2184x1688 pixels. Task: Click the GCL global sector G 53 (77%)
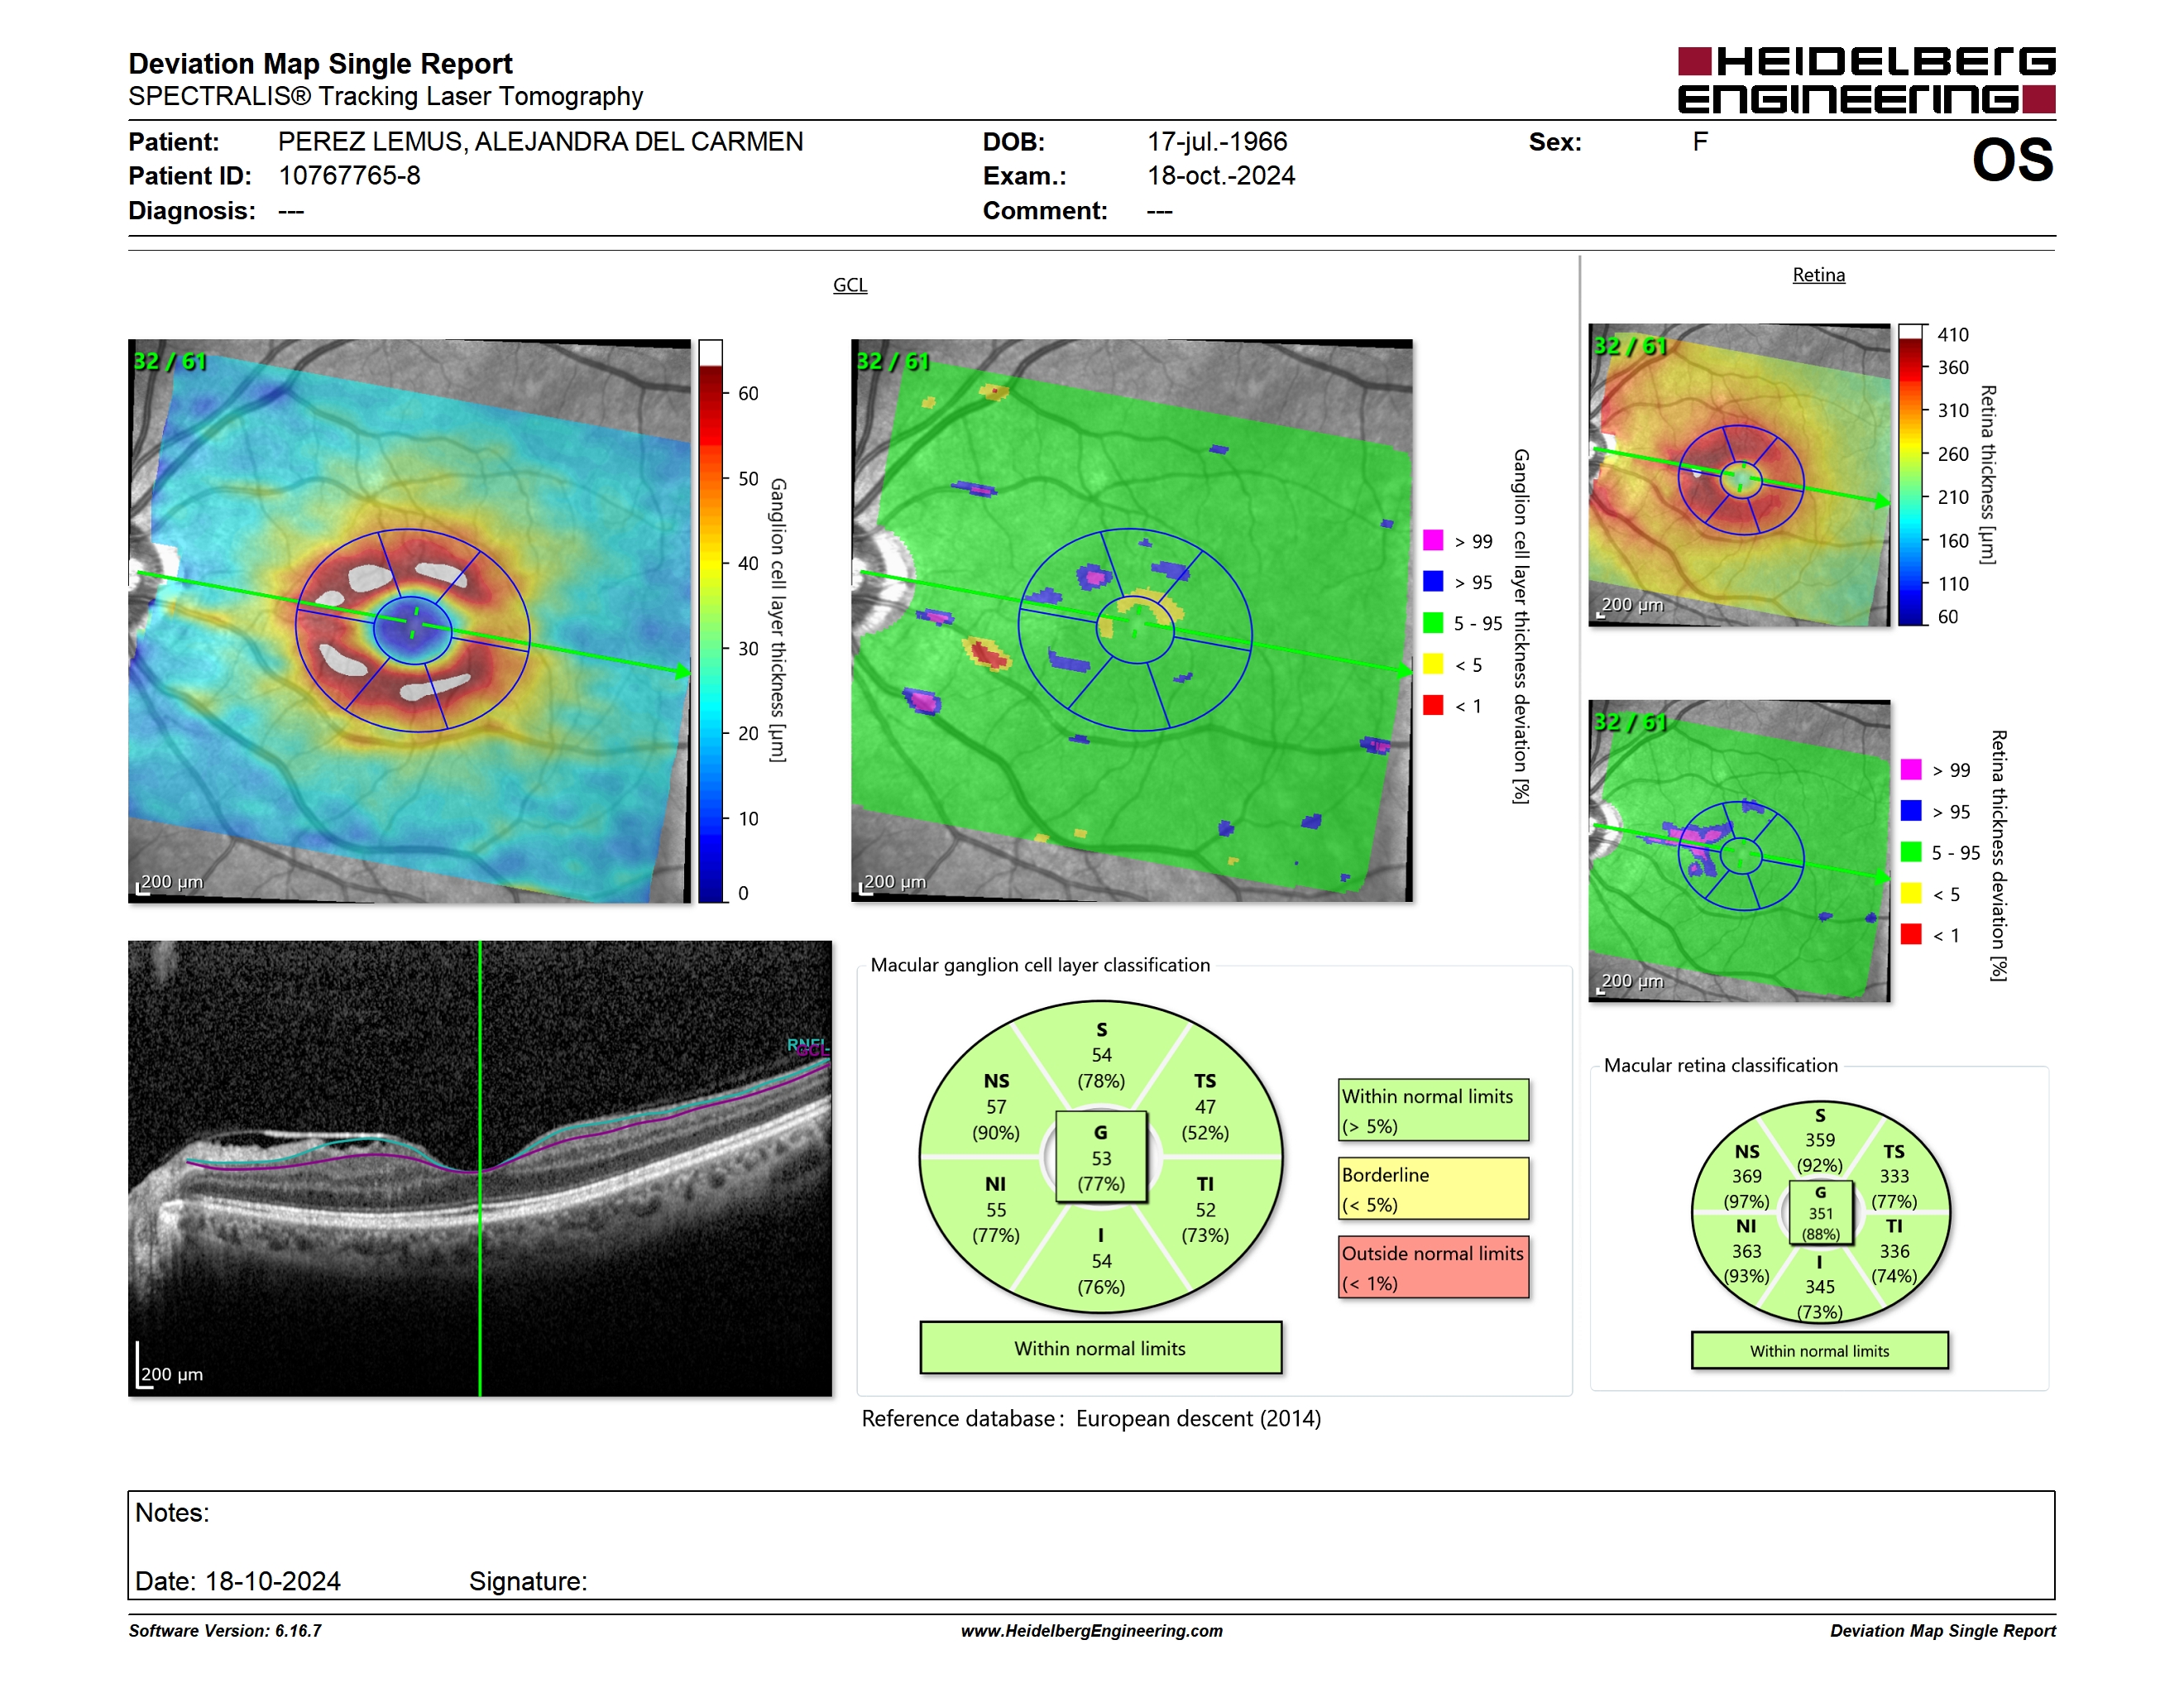(x=1101, y=1158)
